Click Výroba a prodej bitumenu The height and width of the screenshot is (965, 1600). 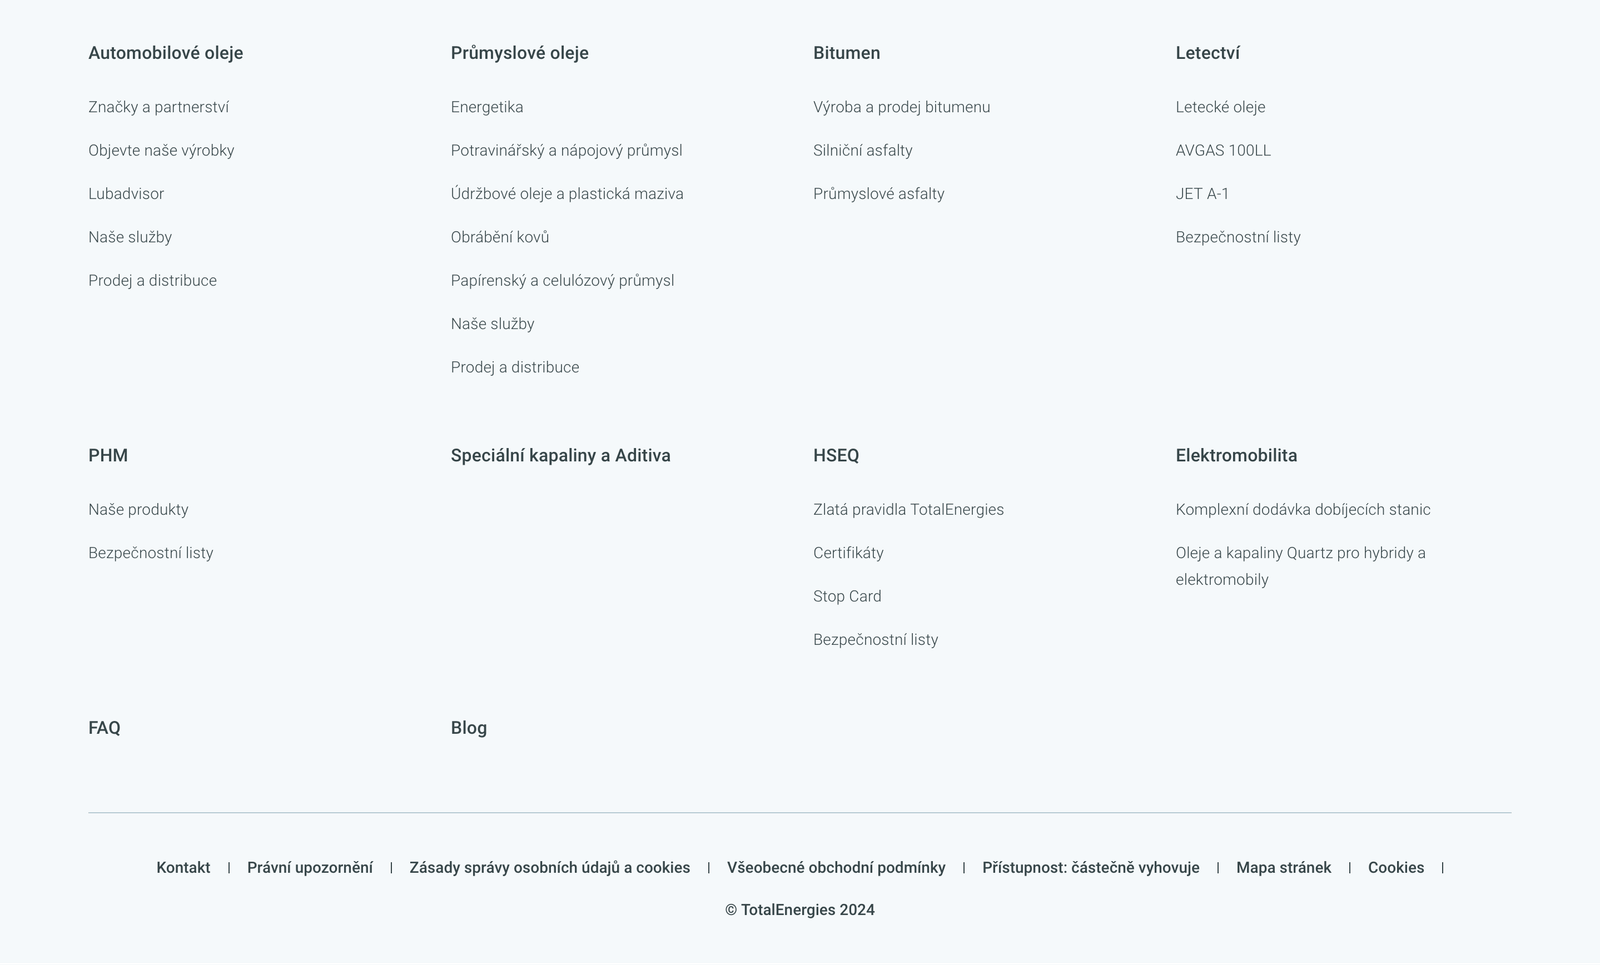(901, 107)
